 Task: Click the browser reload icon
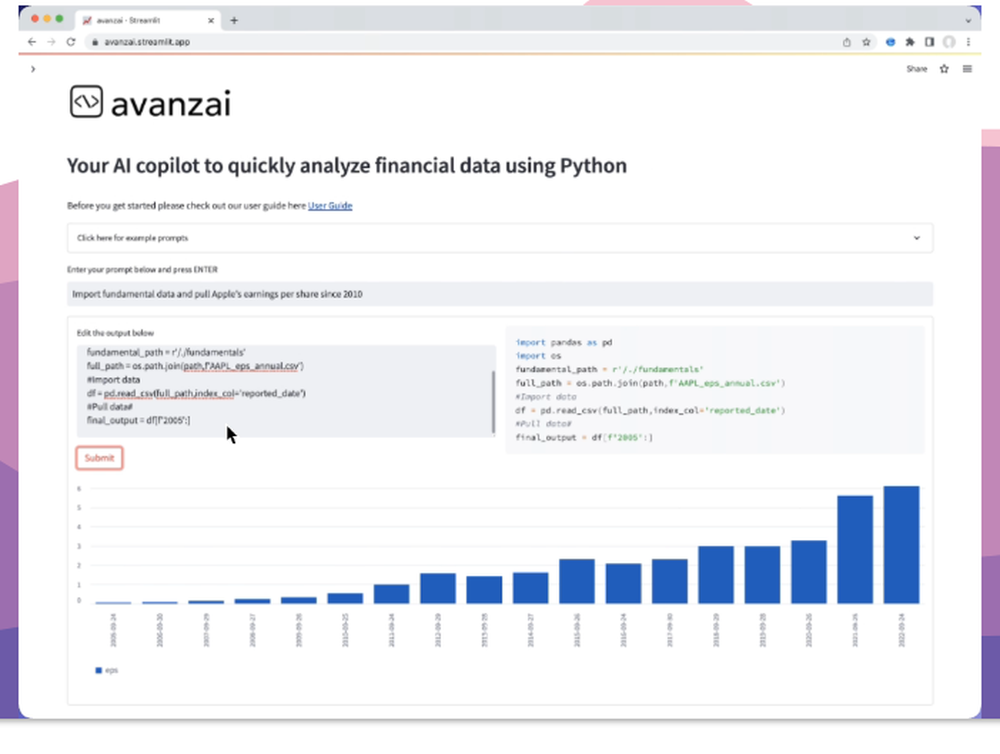point(70,42)
